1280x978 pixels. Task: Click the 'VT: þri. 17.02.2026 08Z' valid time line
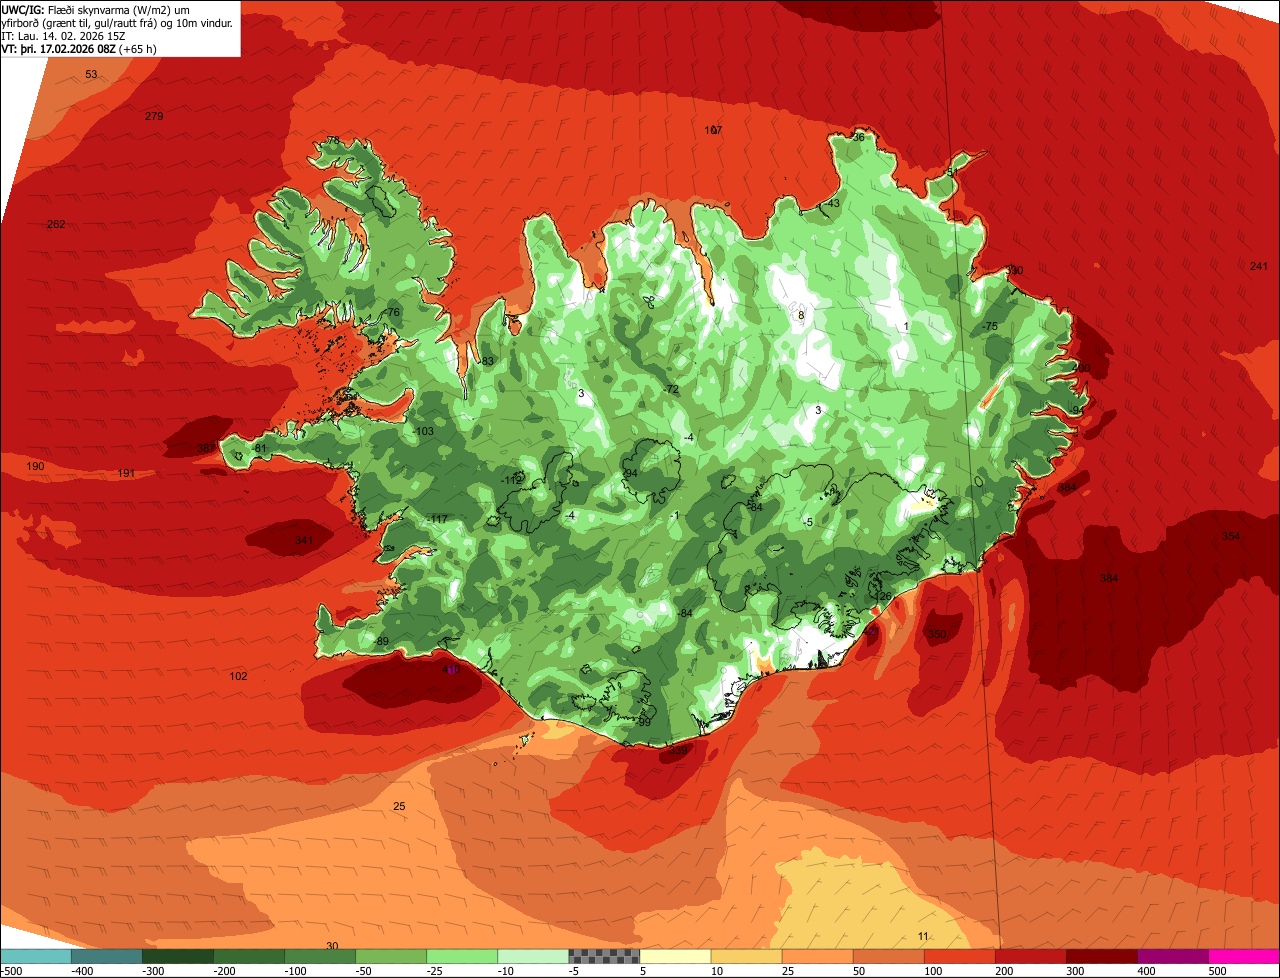[80, 49]
